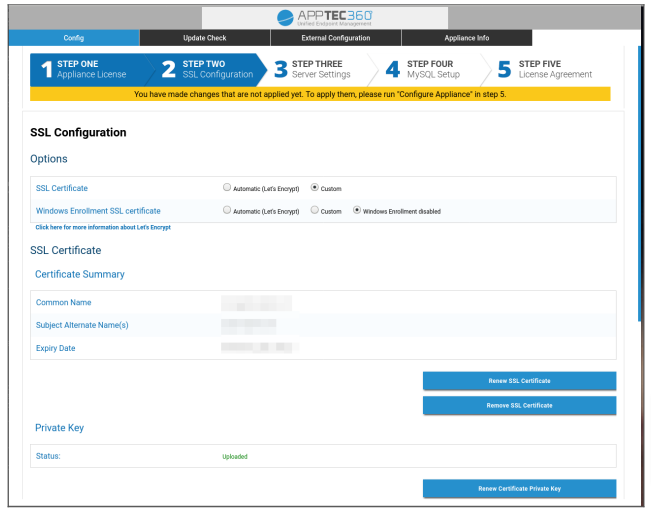Choose Custom for Windows Enrollment SSL certificate
The image size is (651, 511).
point(314,210)
